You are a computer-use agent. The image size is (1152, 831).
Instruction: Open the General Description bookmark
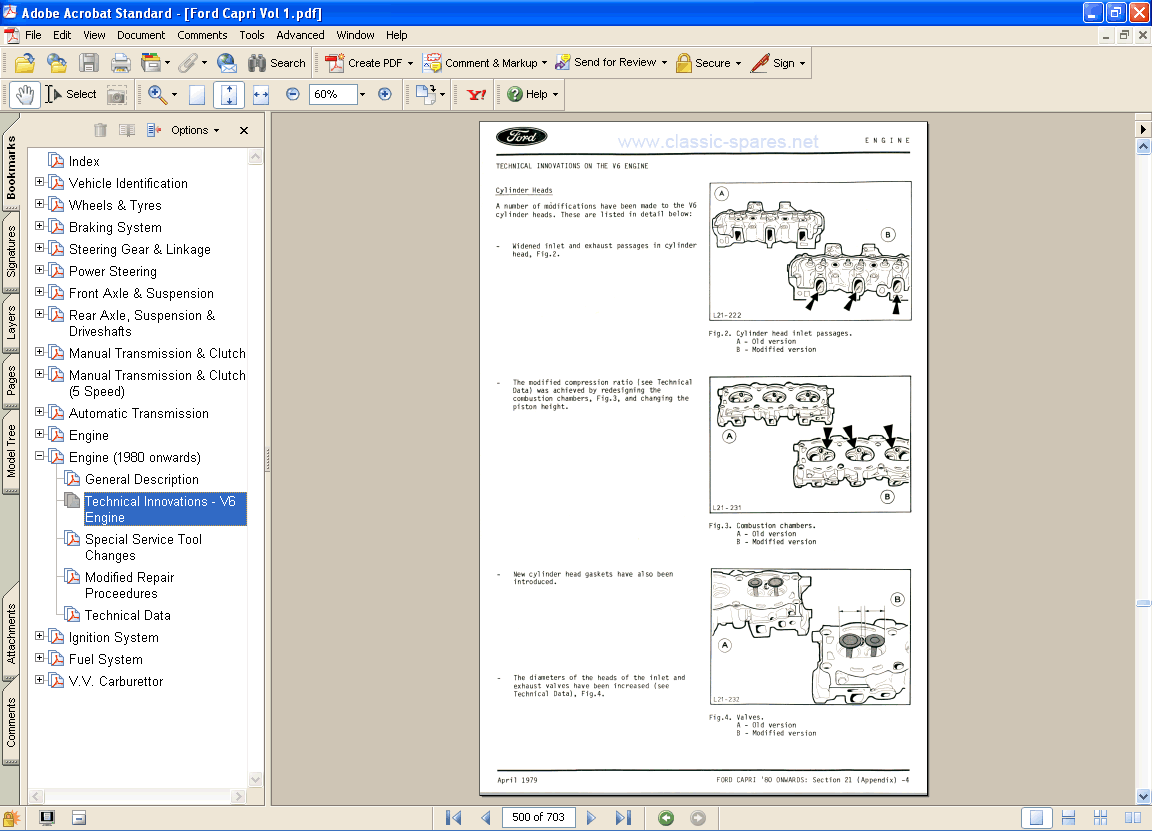coord(142,479)
